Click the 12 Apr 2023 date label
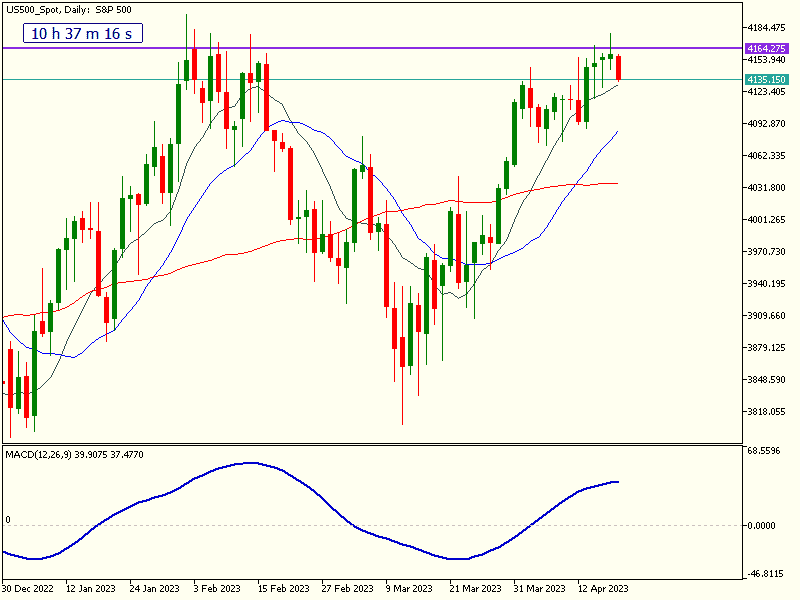 point(603,588)
